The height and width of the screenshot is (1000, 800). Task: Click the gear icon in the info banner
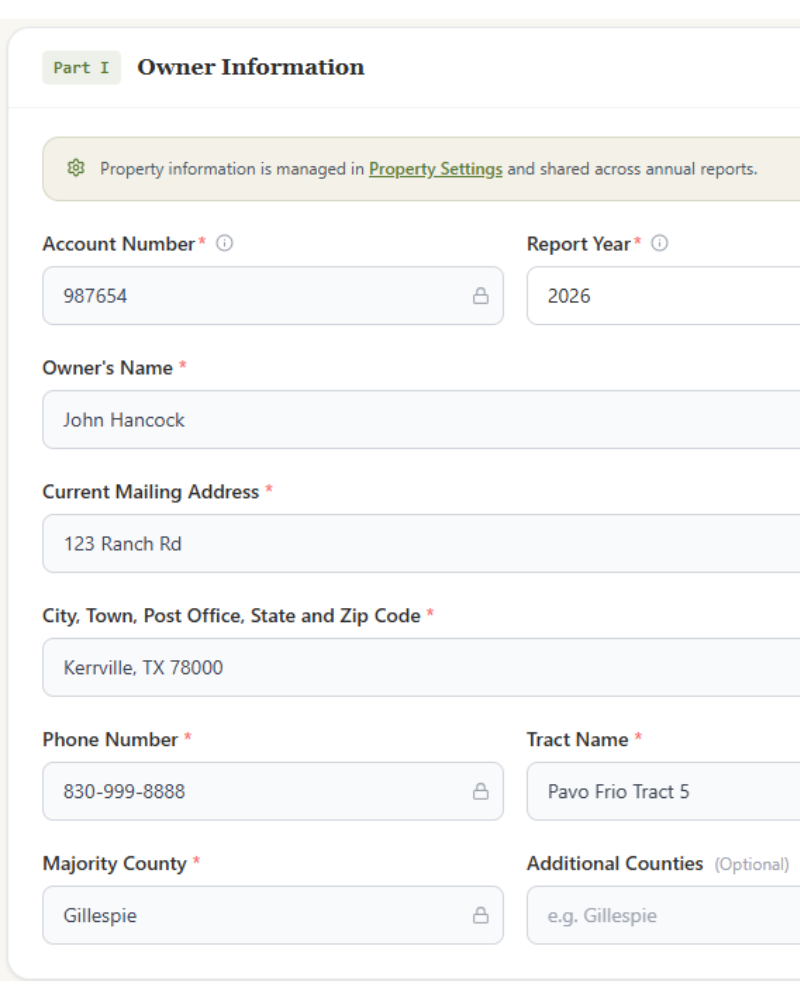[x=76, y=168]
